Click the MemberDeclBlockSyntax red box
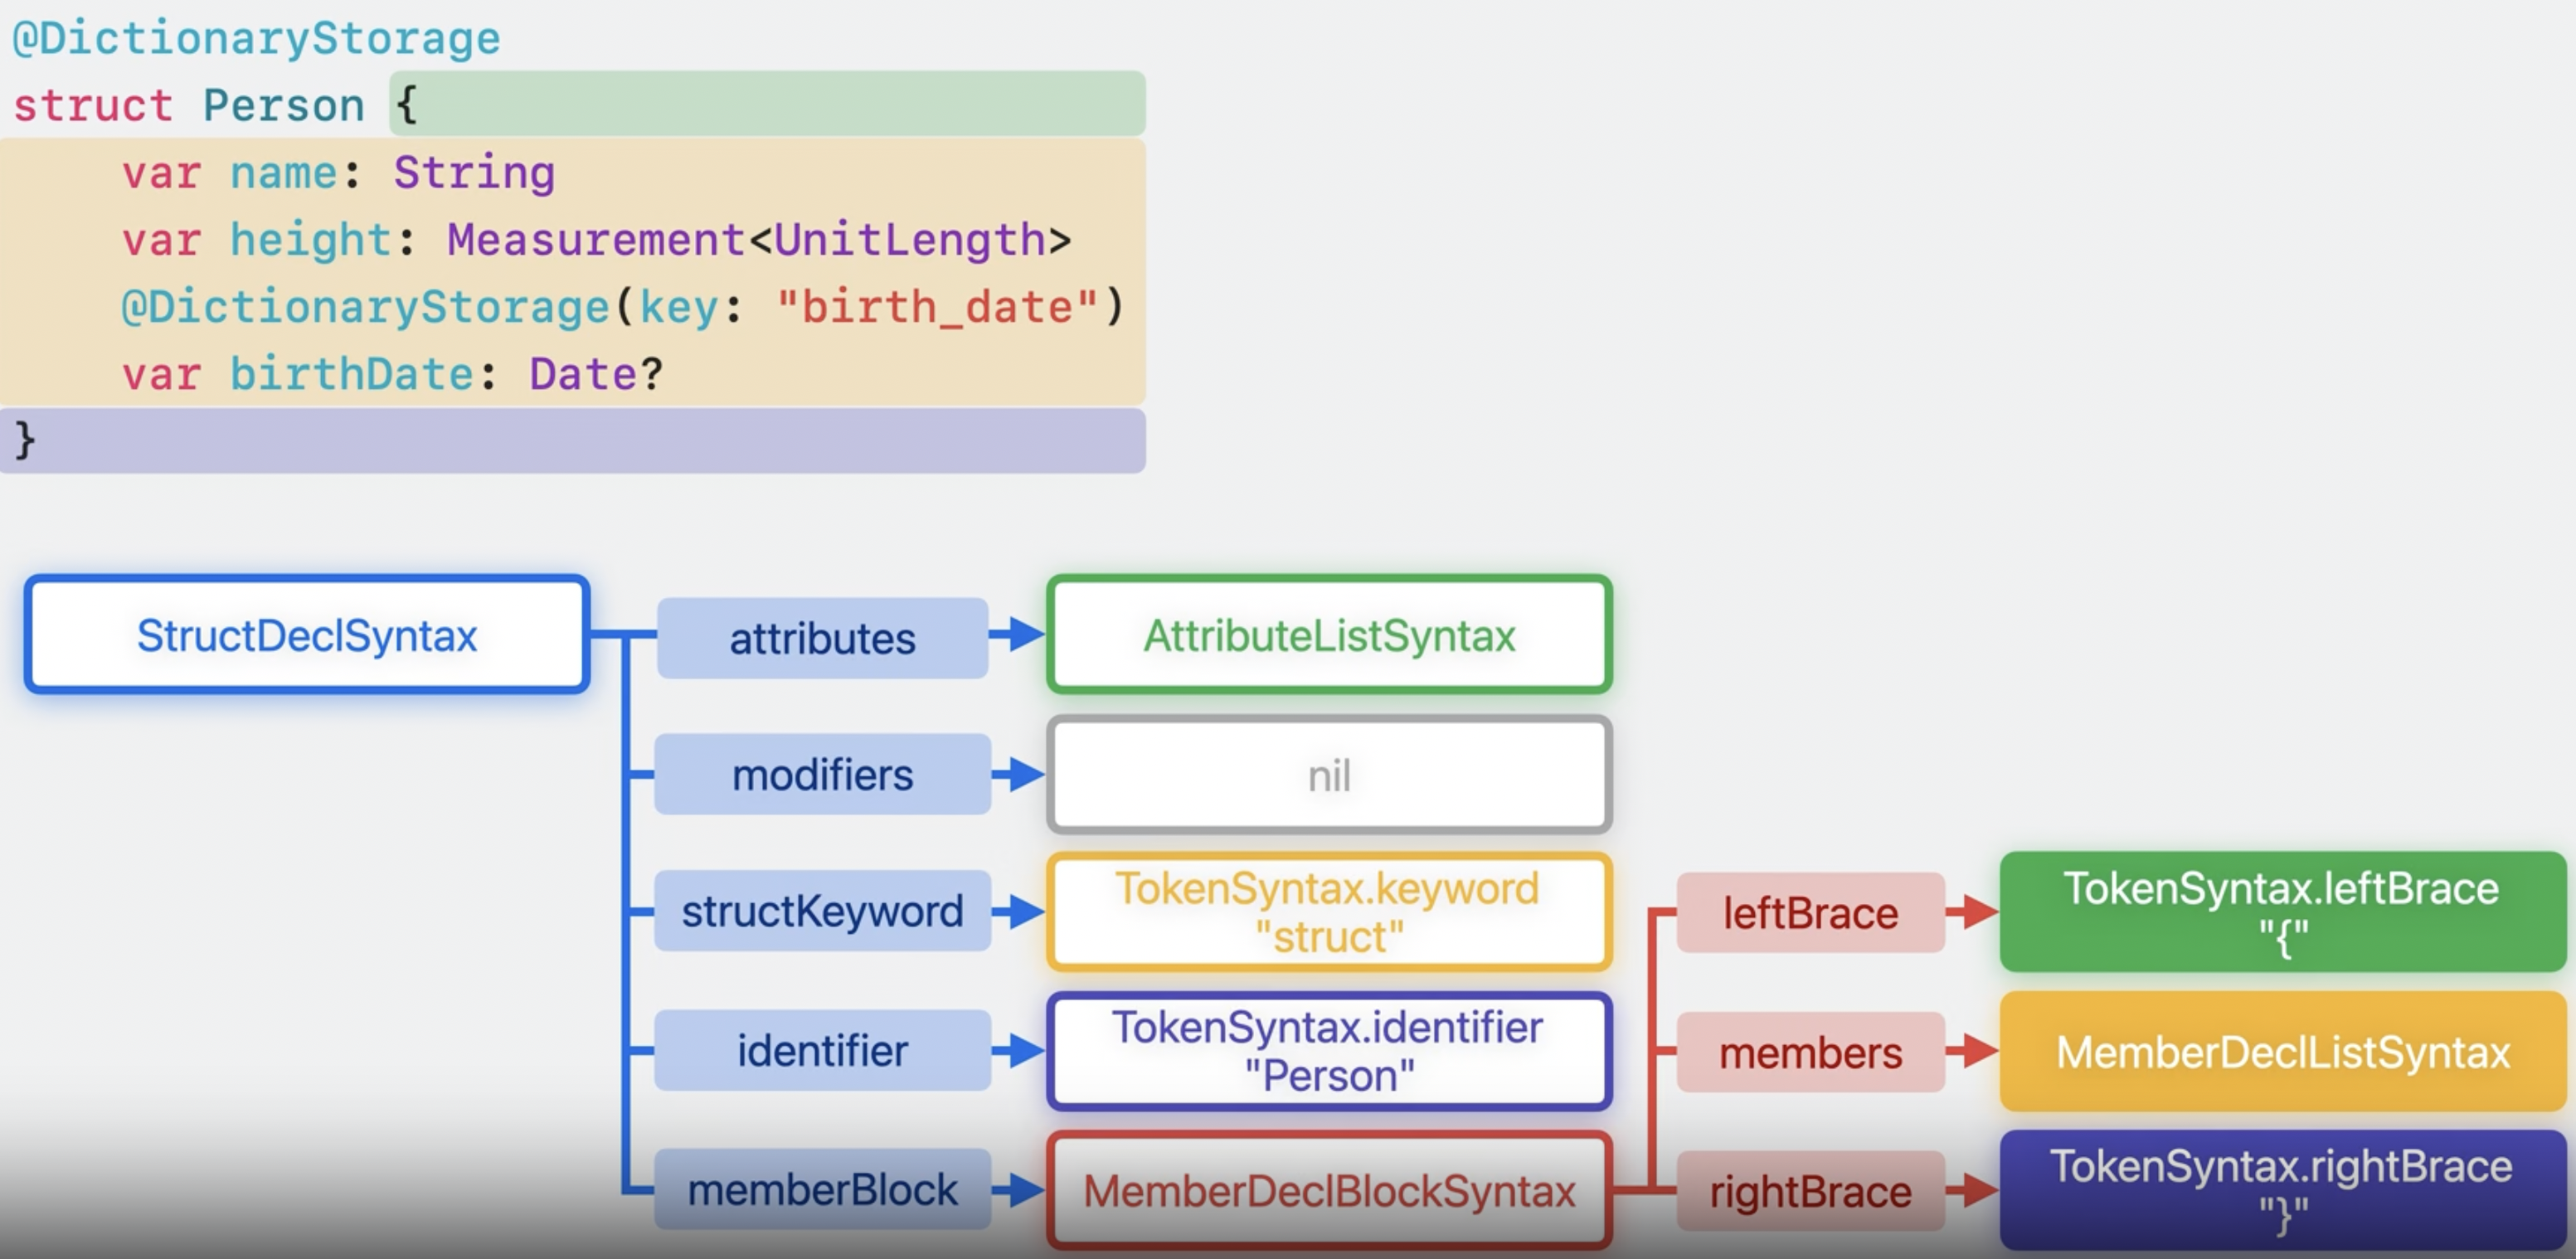This screenshot has width=2576, height=1259. [x=1329, y=1190]
